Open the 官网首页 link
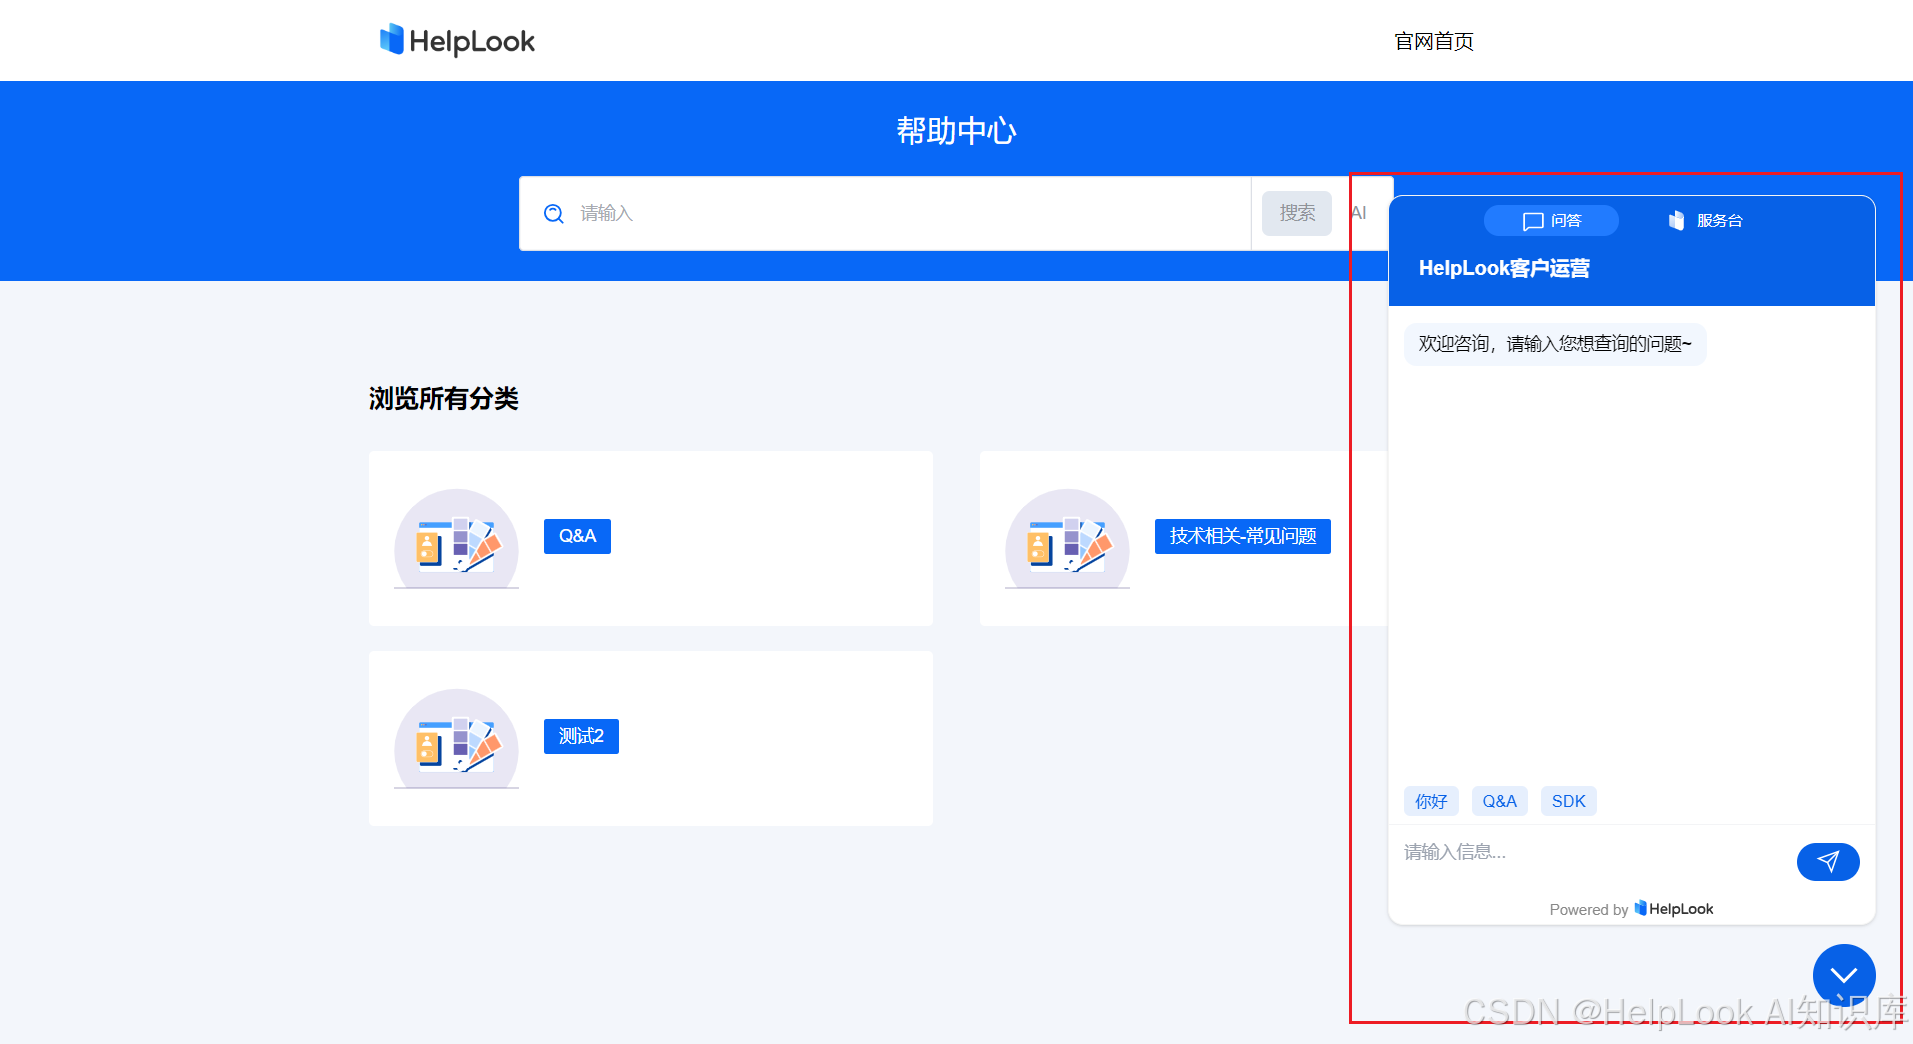The image size is (1913, 1044). (1434, 41)
